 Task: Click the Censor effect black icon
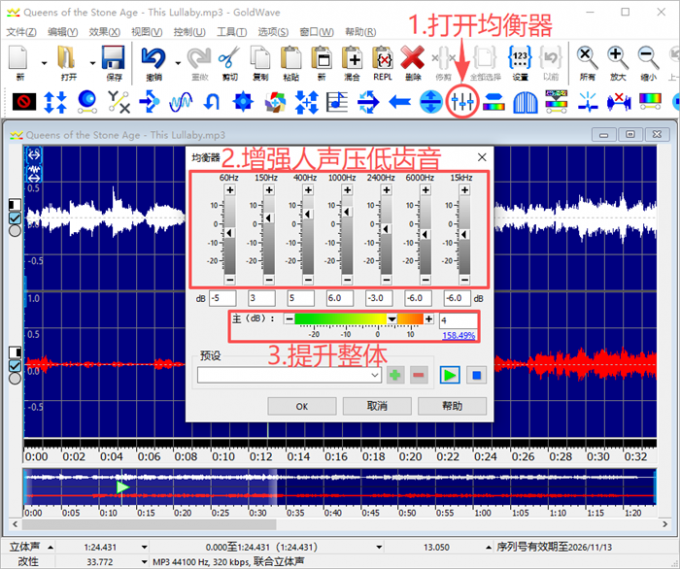24,102
